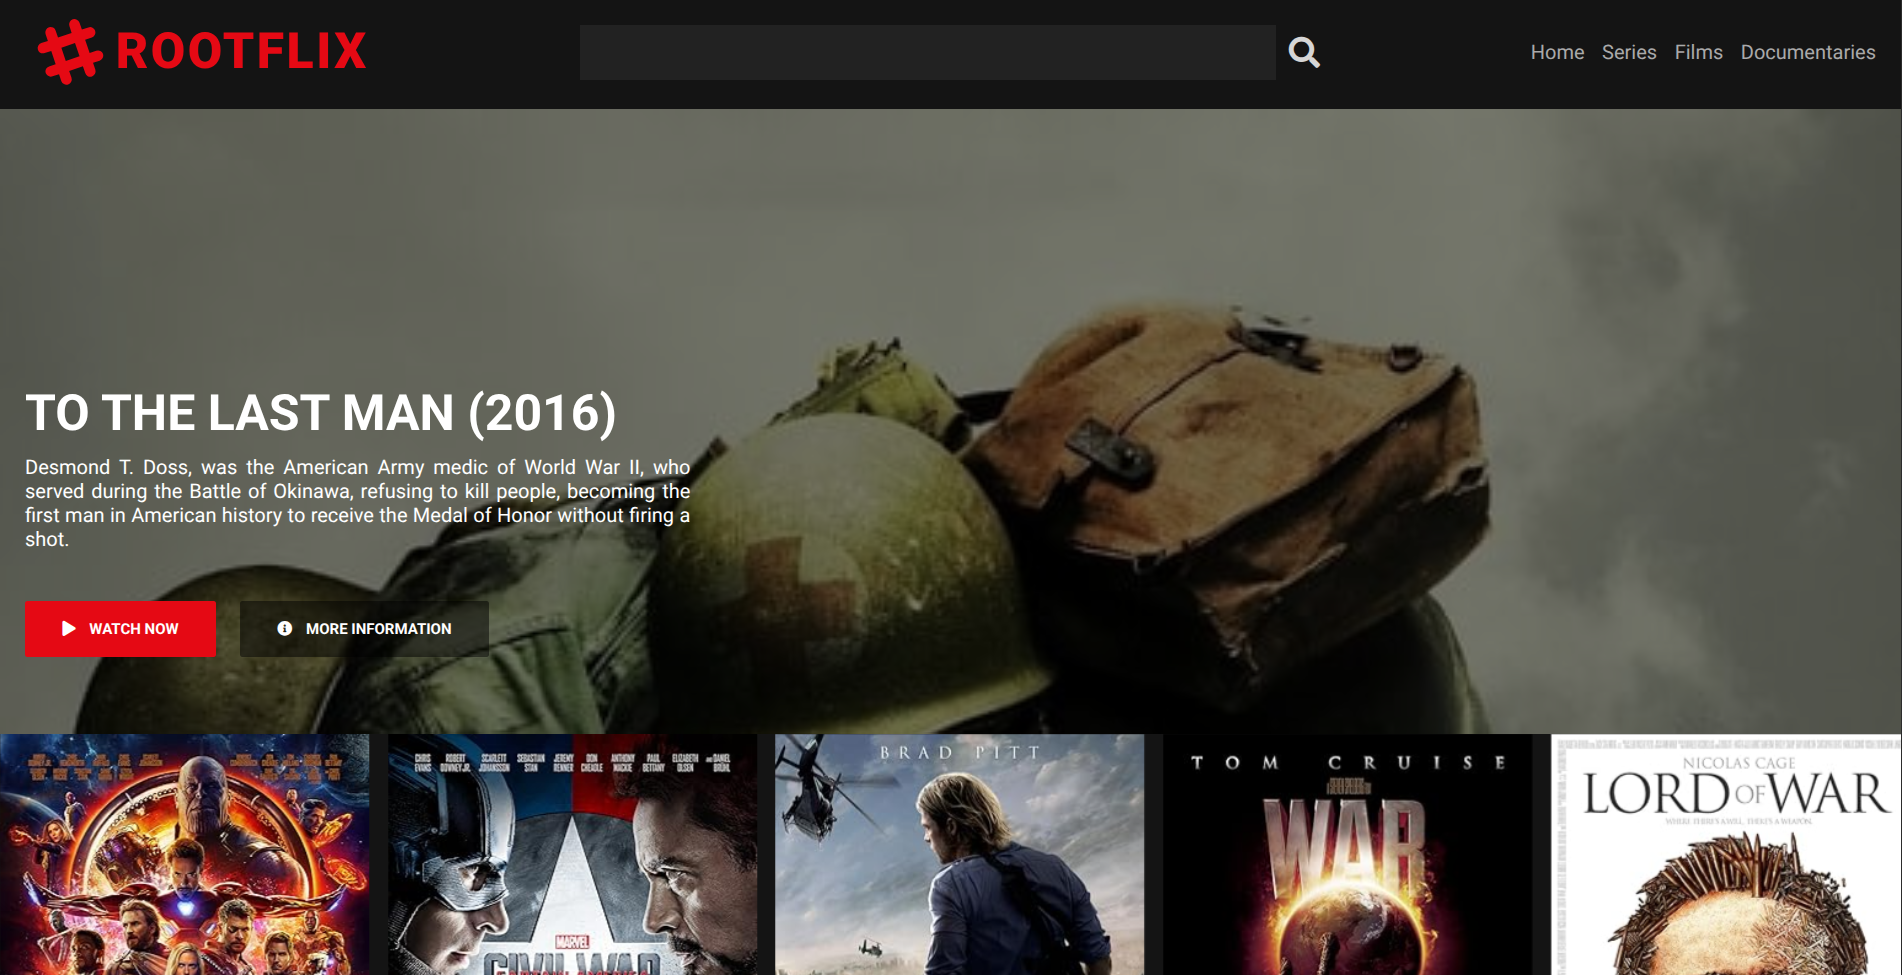Screen dimensions: 1902x975
Task: Click the info circle icon in More Information
Action: (285, 628)
